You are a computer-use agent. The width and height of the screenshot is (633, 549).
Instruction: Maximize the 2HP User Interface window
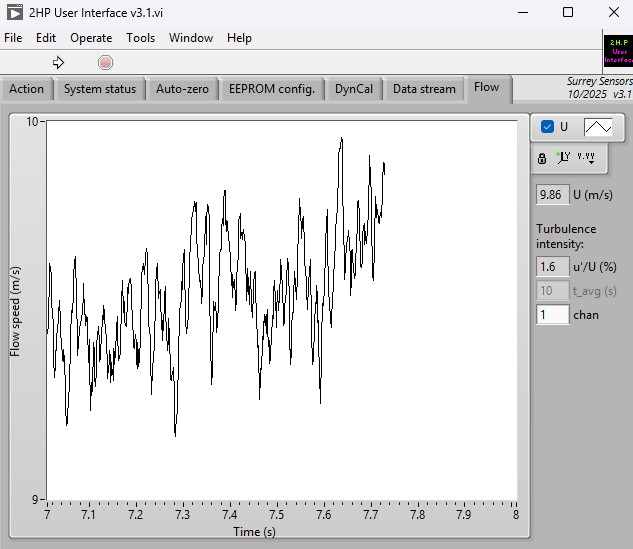pos(568,13)
